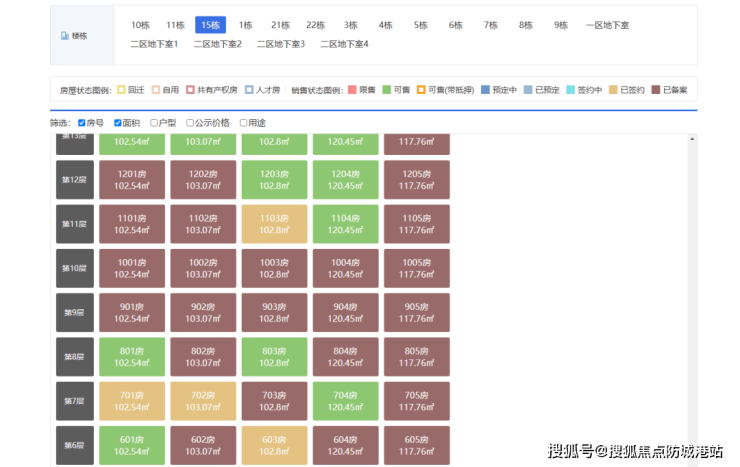740x467 pixels.
Task: Click room 601房 cell
Action: tap(132, 445)
